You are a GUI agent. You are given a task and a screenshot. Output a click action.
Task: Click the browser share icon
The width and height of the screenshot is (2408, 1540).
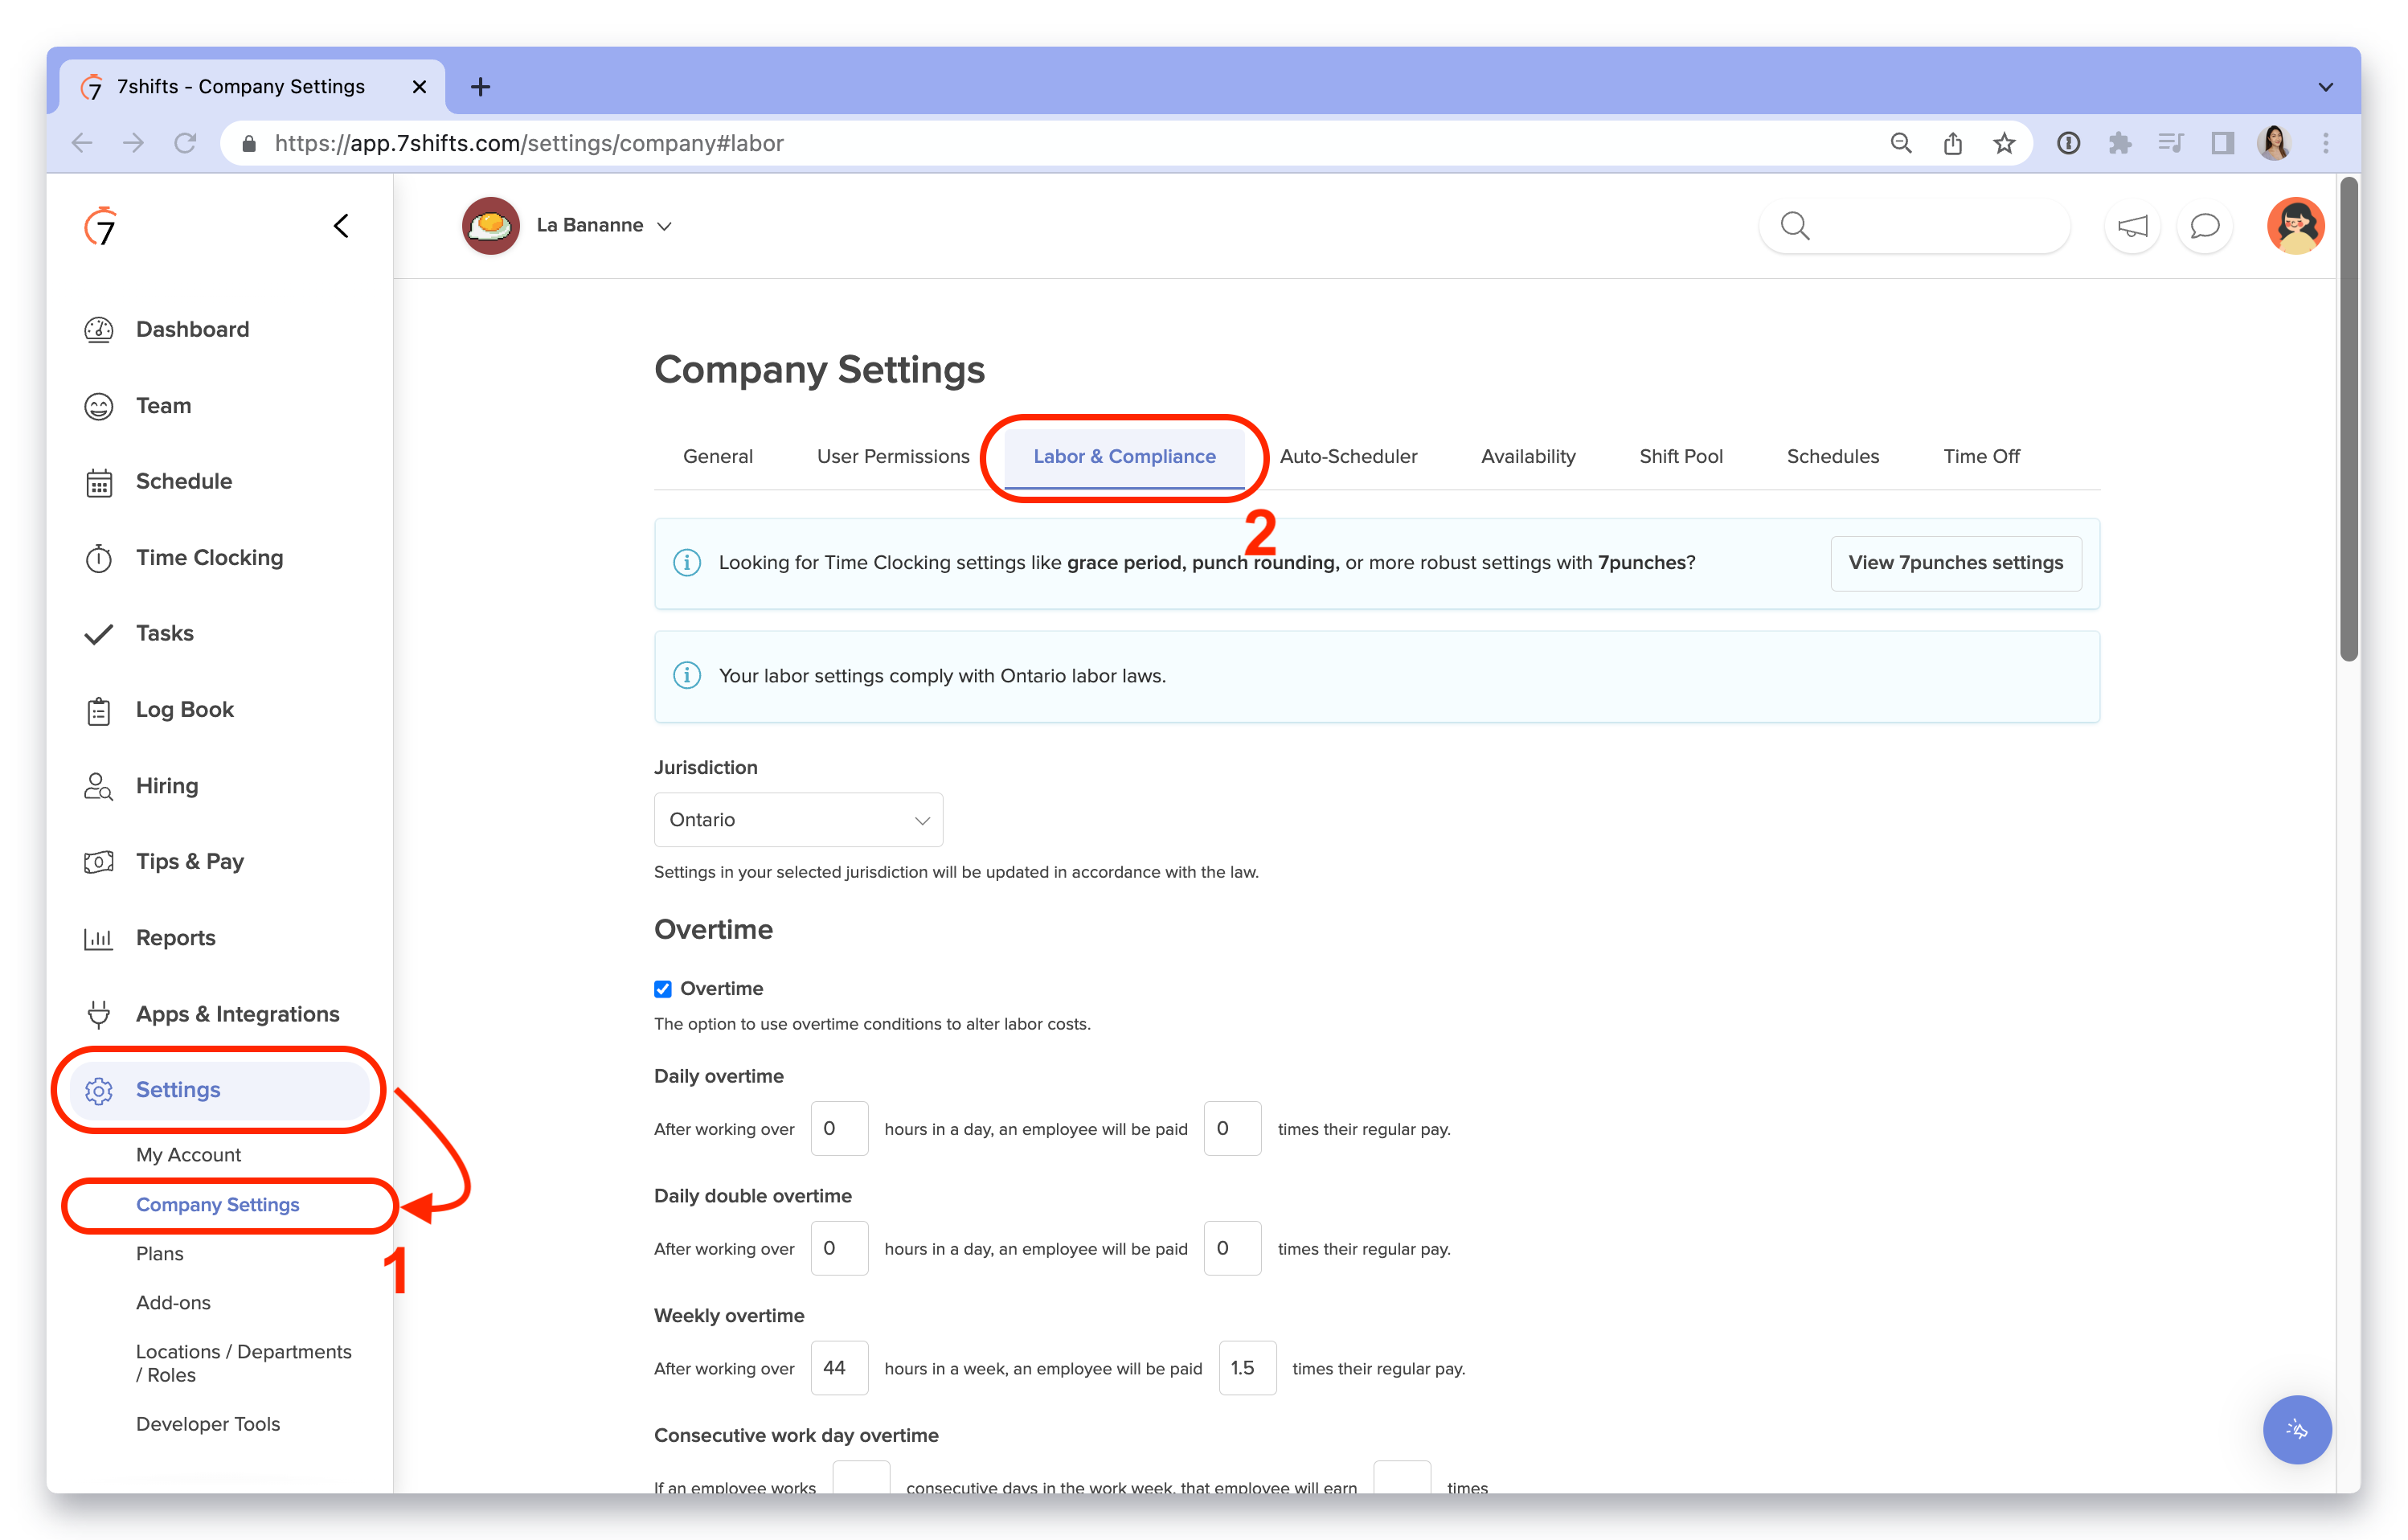tap(1952, 143)
